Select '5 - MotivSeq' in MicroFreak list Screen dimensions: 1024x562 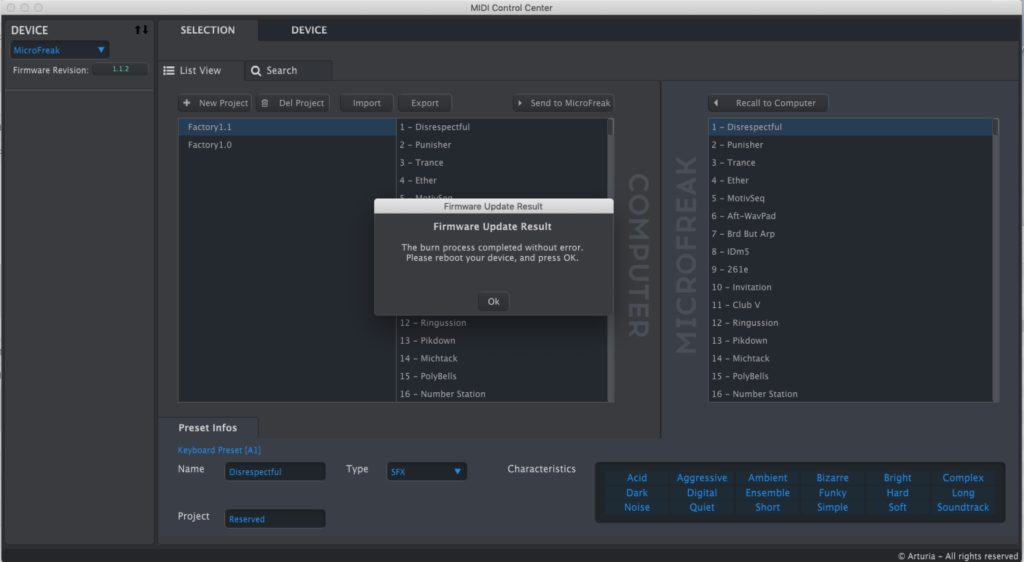tap(850, 198)
